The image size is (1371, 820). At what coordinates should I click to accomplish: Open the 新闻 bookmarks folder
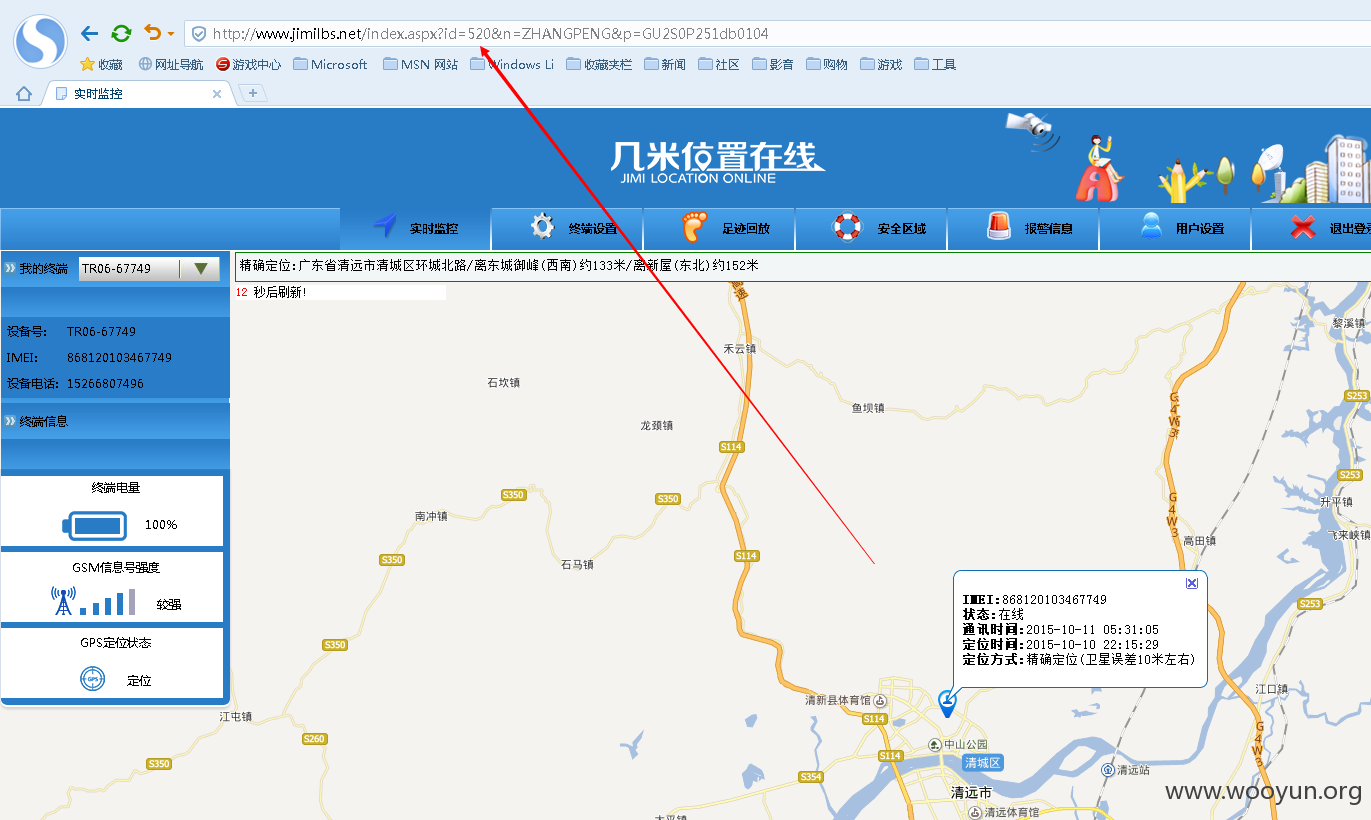(x=665, y=64)
